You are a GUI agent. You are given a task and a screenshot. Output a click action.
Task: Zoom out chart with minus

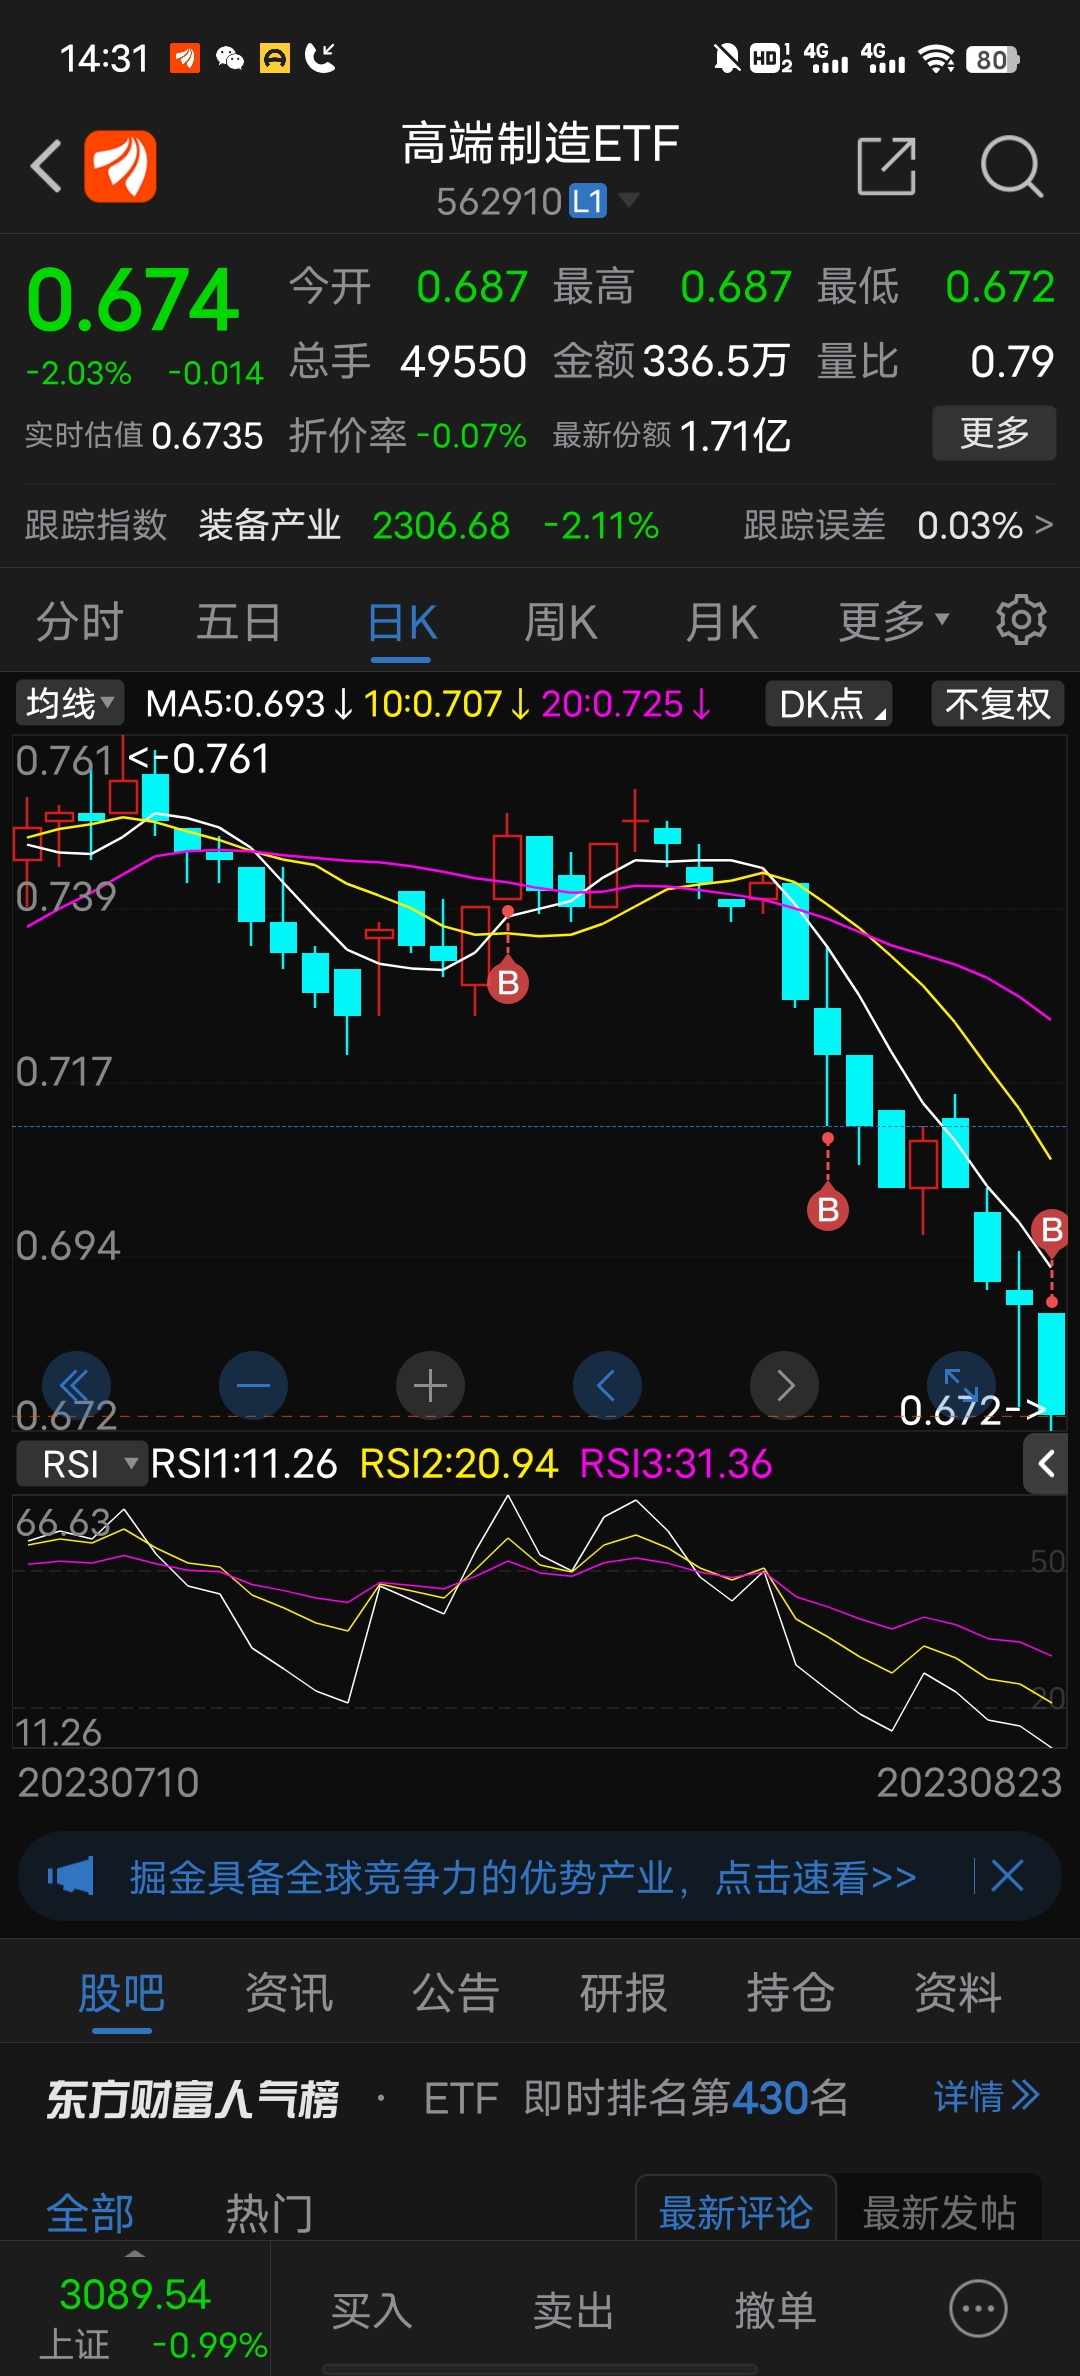click(x=253, y=1385)
